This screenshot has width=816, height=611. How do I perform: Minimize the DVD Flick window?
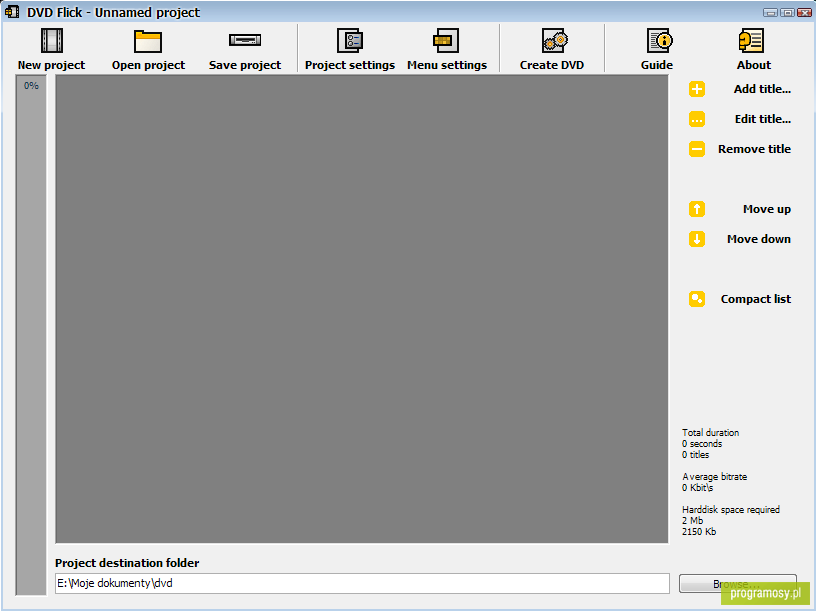771,12
